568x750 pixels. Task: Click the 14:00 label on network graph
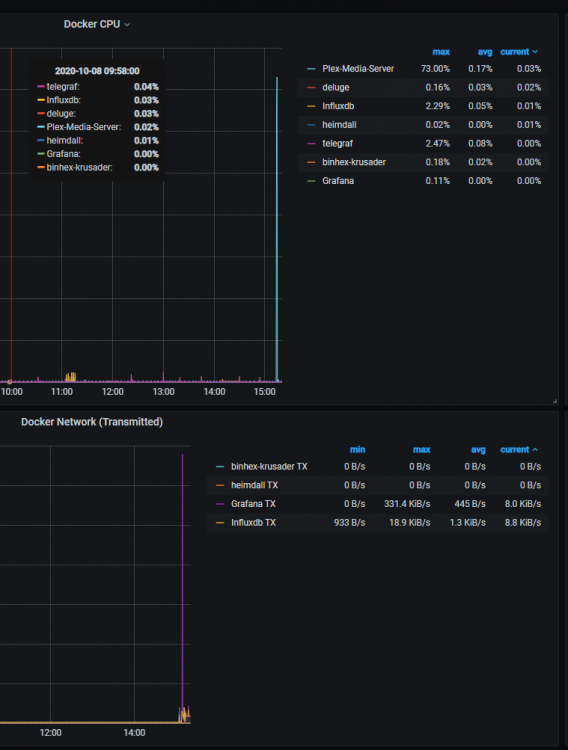click(x=134, y=732)
